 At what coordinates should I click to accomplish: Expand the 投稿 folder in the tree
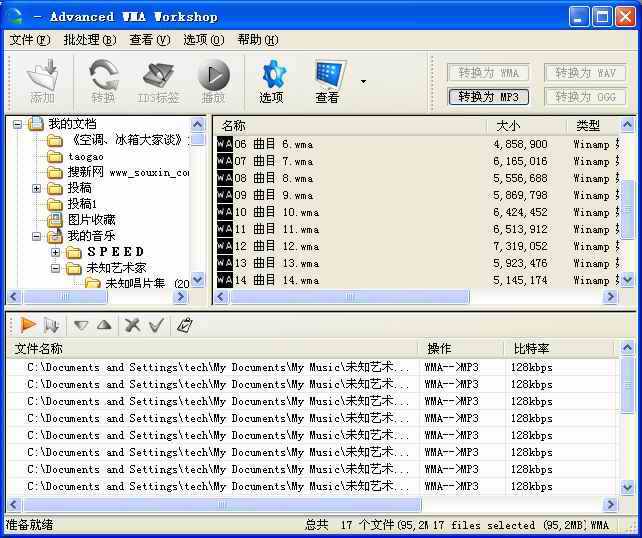pos(37,188)
